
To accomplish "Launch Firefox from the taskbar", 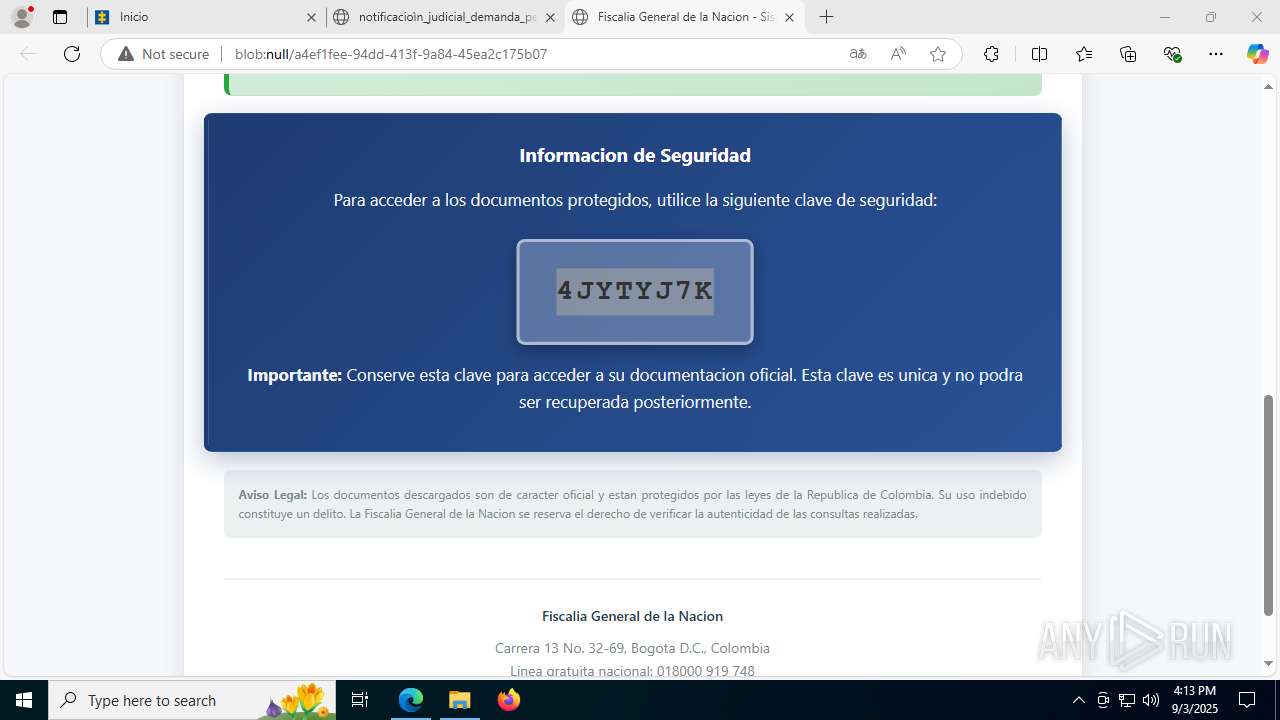I will click(x=508, y=700).
